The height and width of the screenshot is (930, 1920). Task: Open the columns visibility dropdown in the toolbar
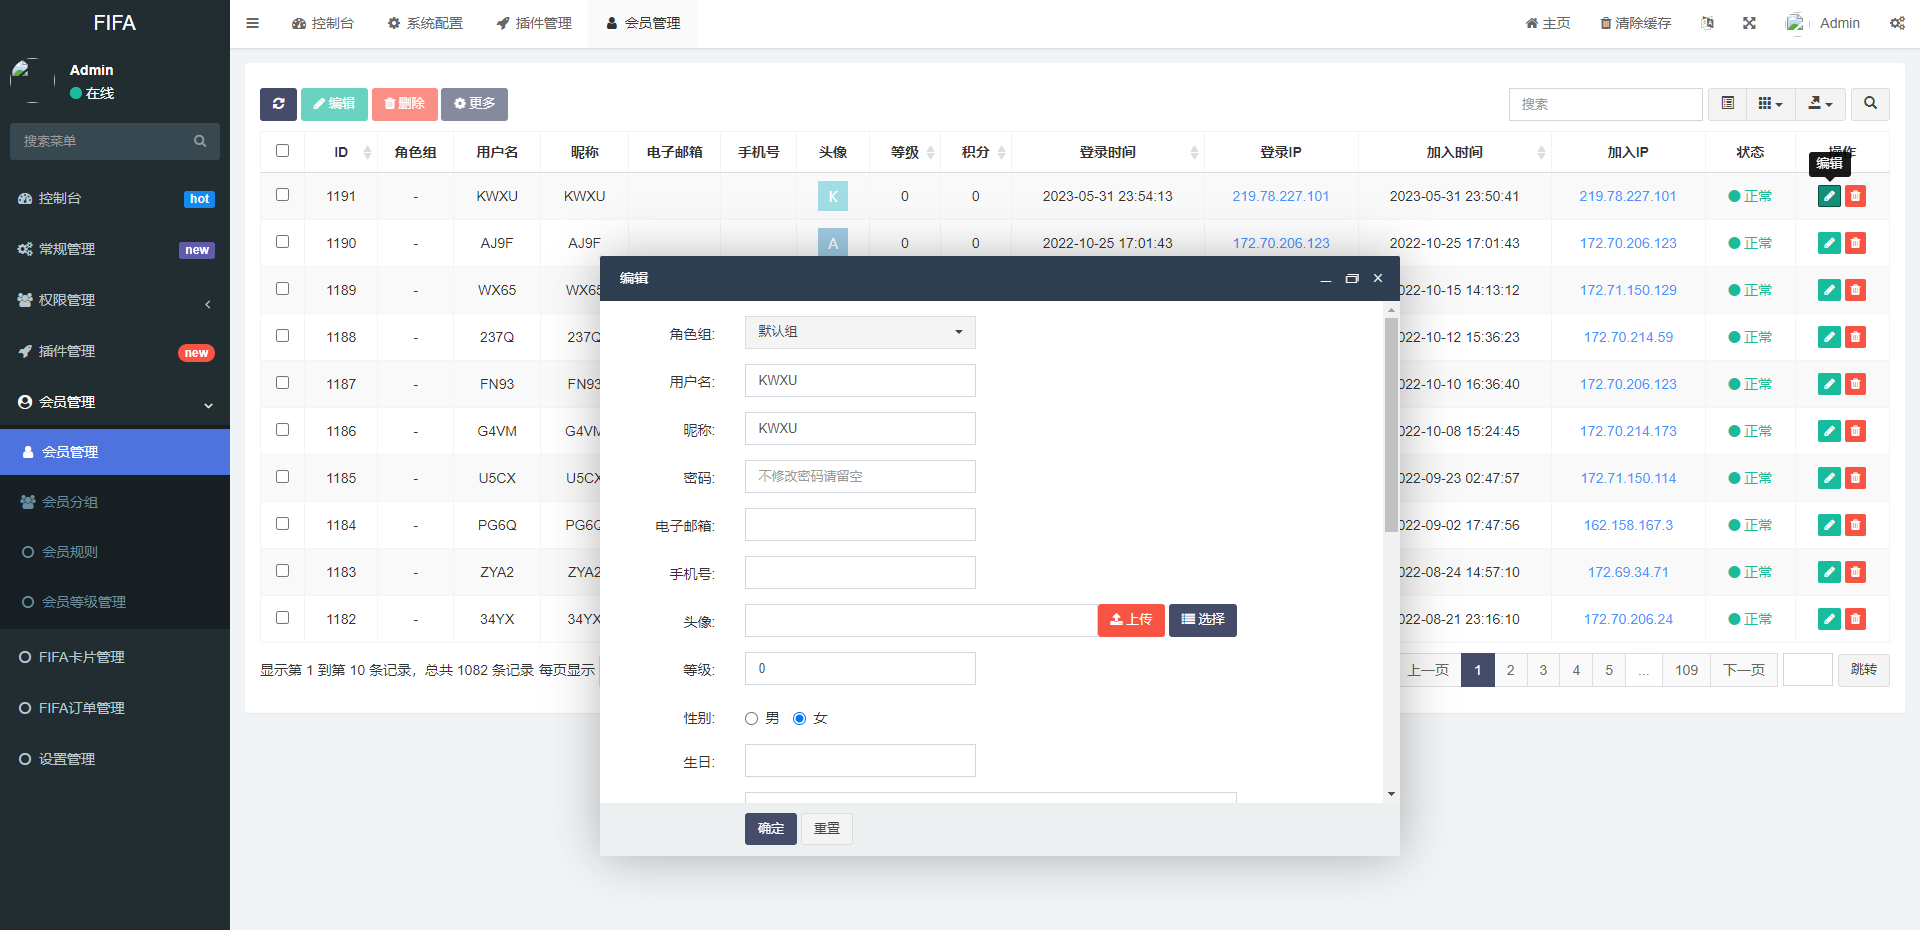[x=1770, y=104]
